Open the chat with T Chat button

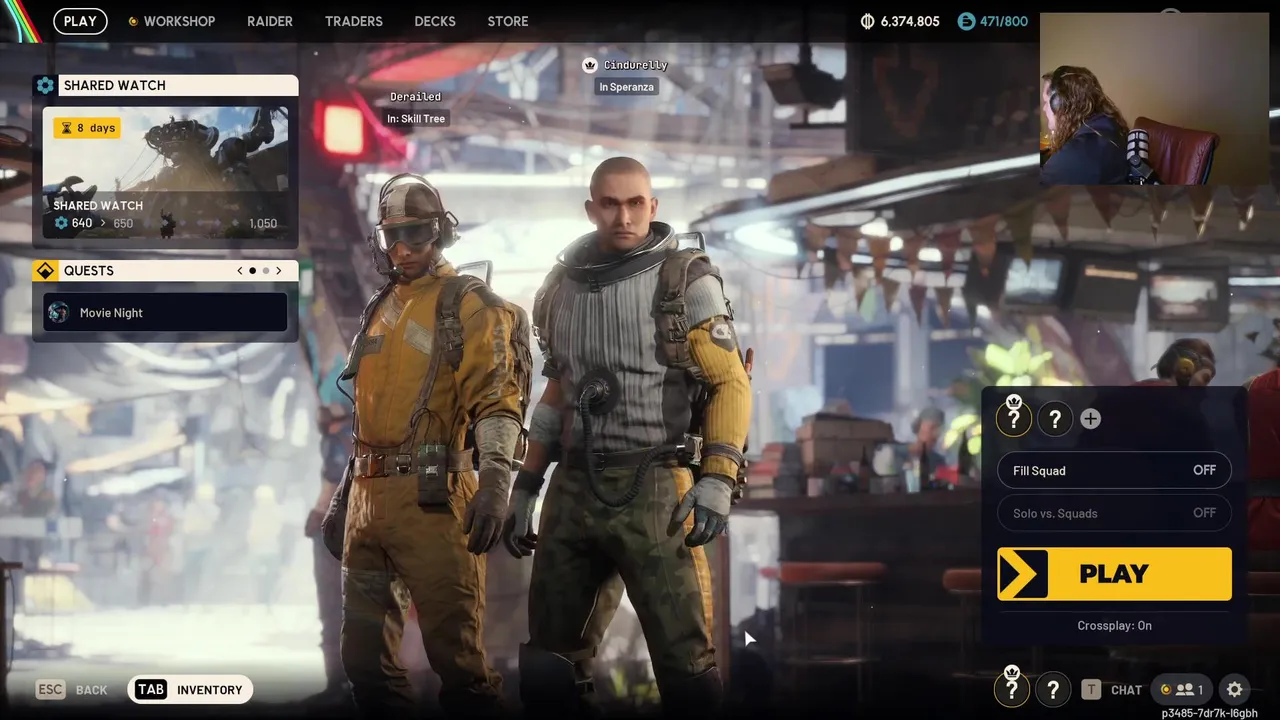1111,690
